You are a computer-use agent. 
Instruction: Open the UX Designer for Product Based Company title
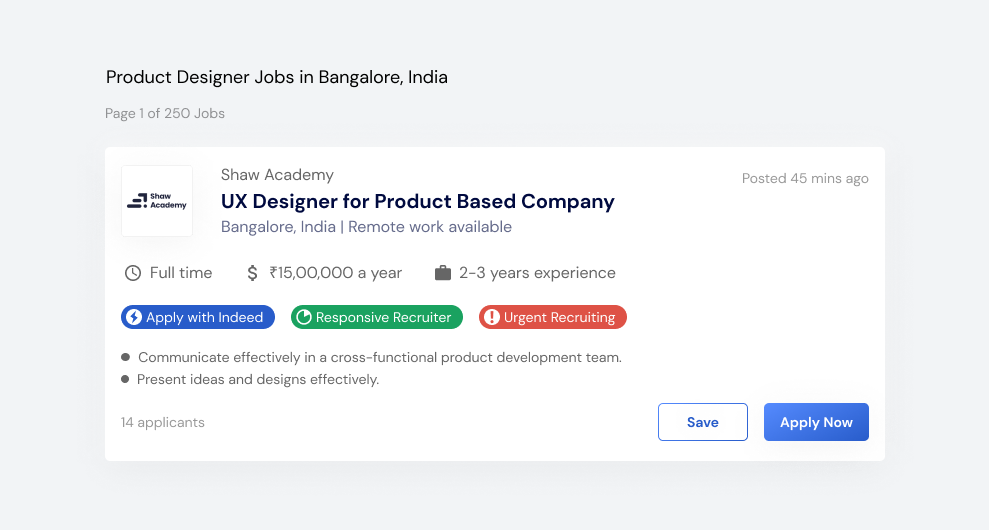point(418,201)
